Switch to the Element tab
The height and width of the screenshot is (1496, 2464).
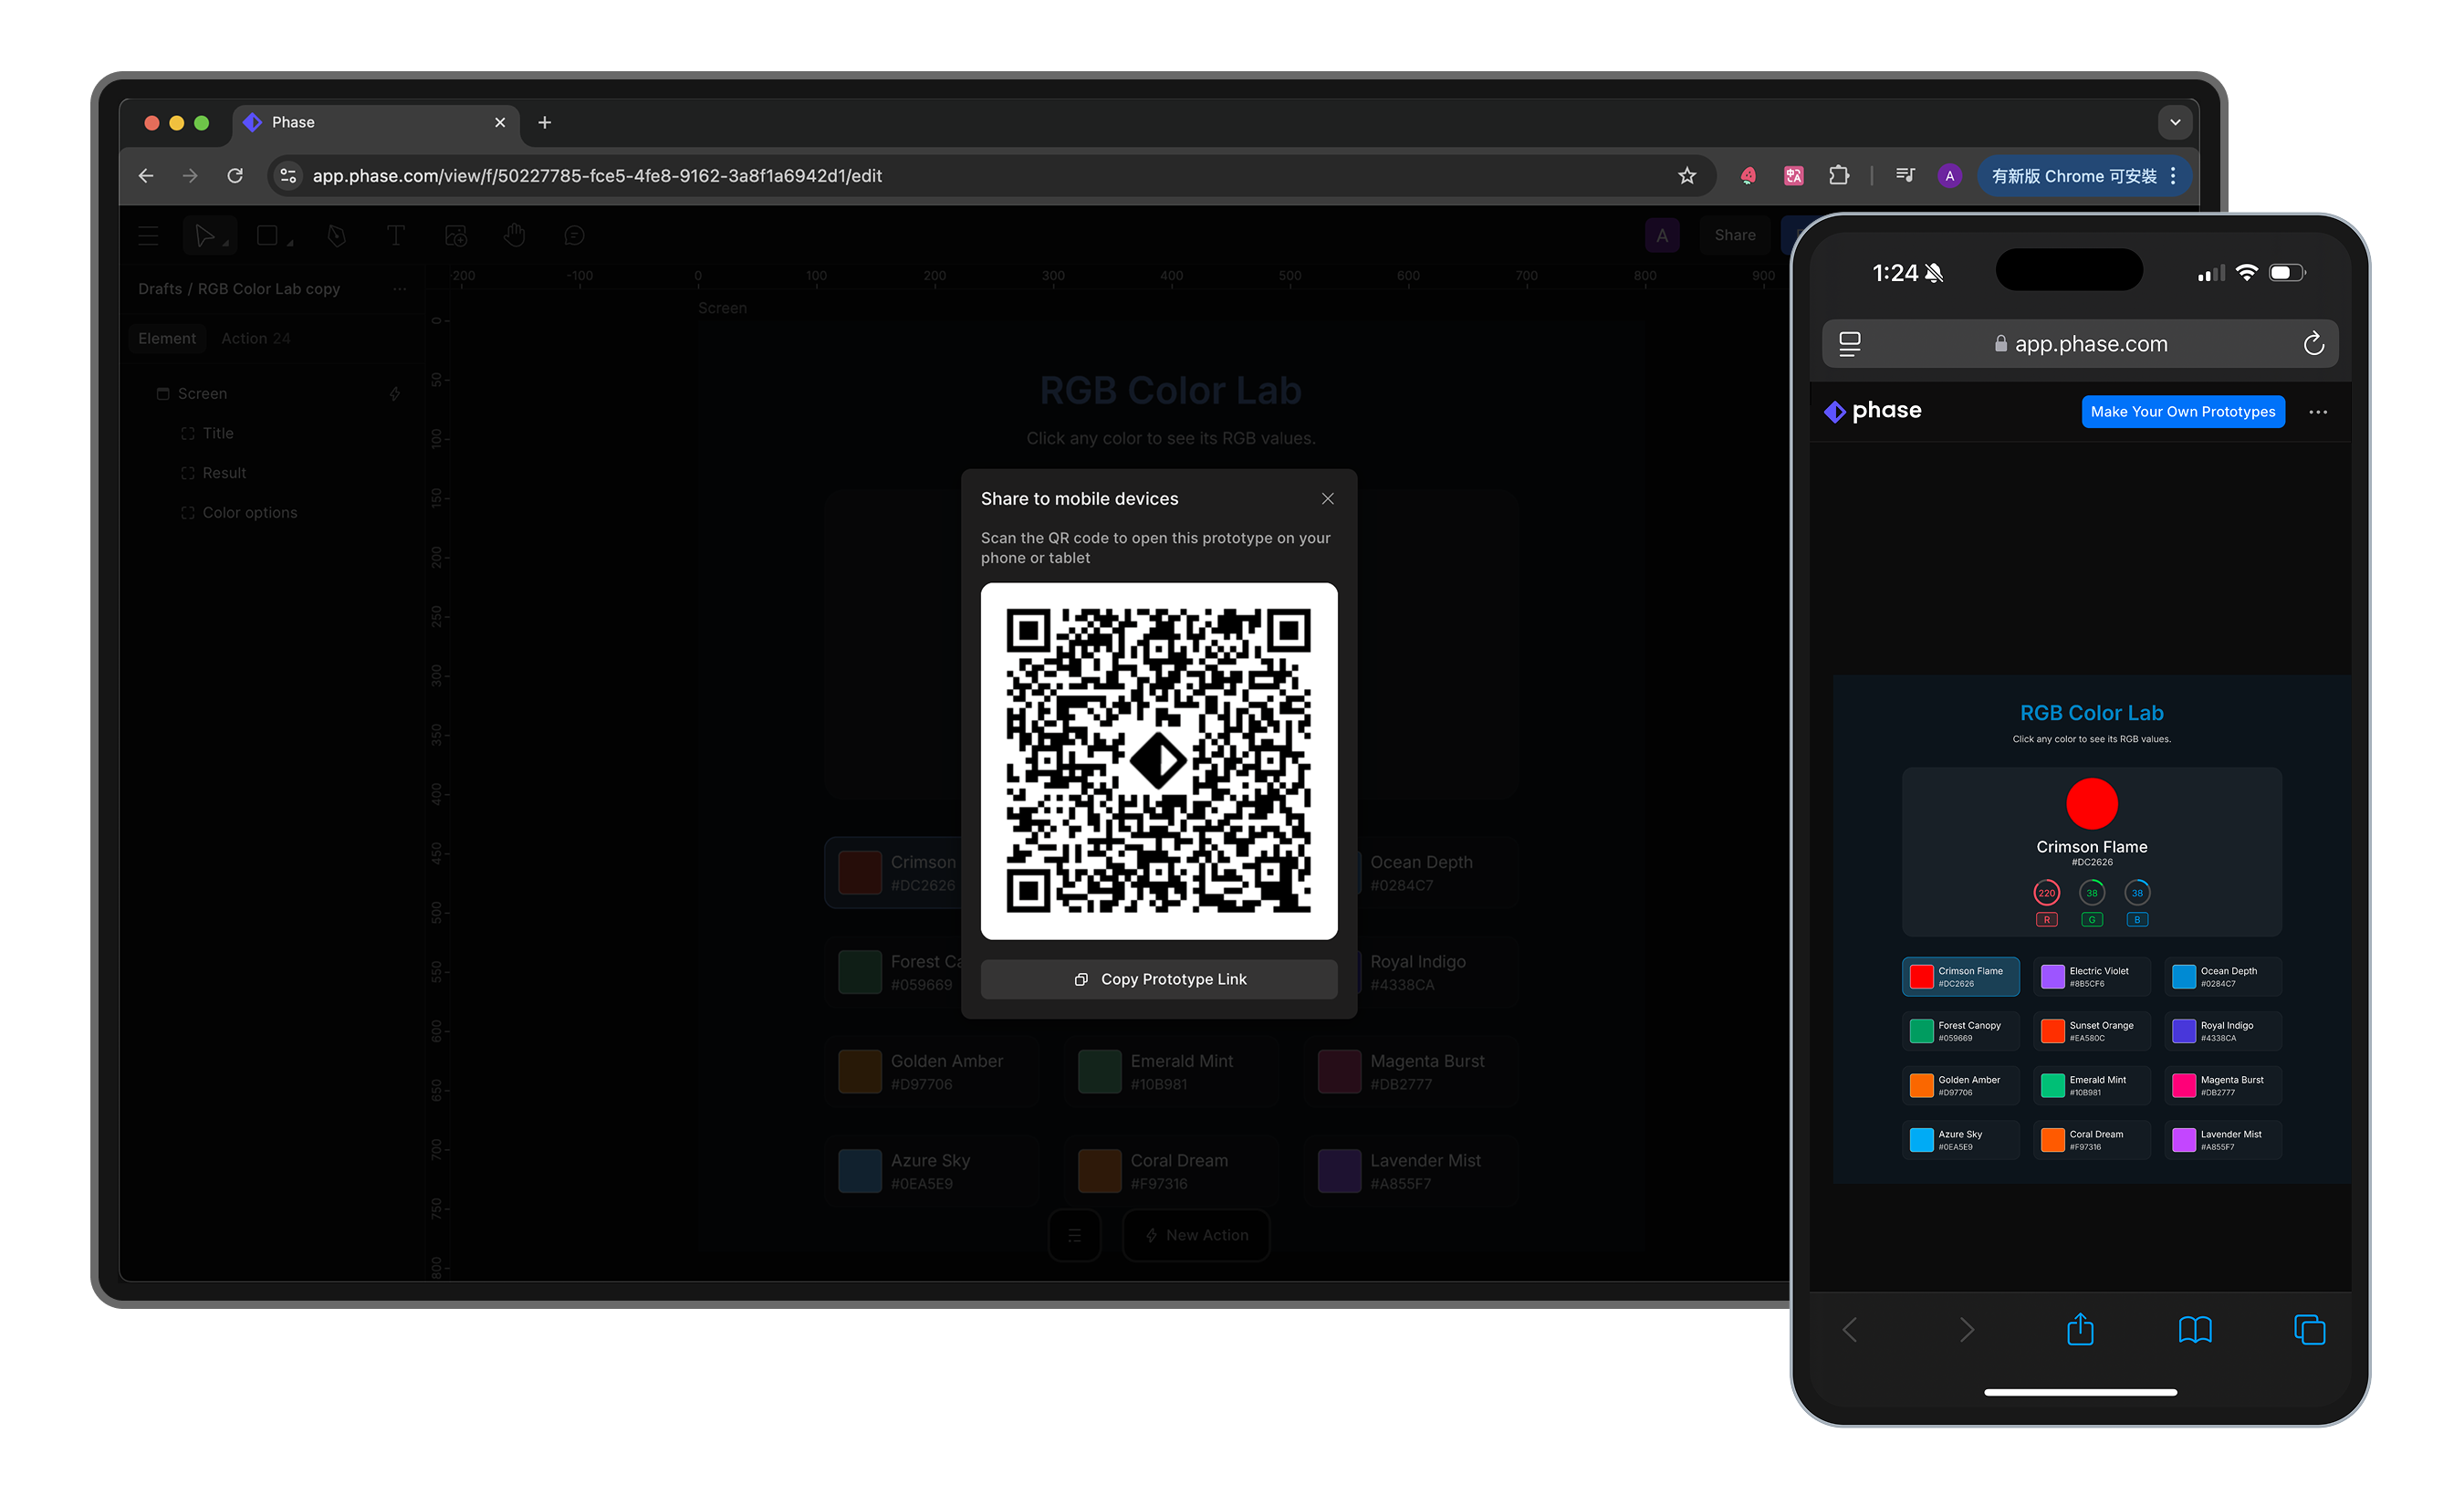click(167, 339)
